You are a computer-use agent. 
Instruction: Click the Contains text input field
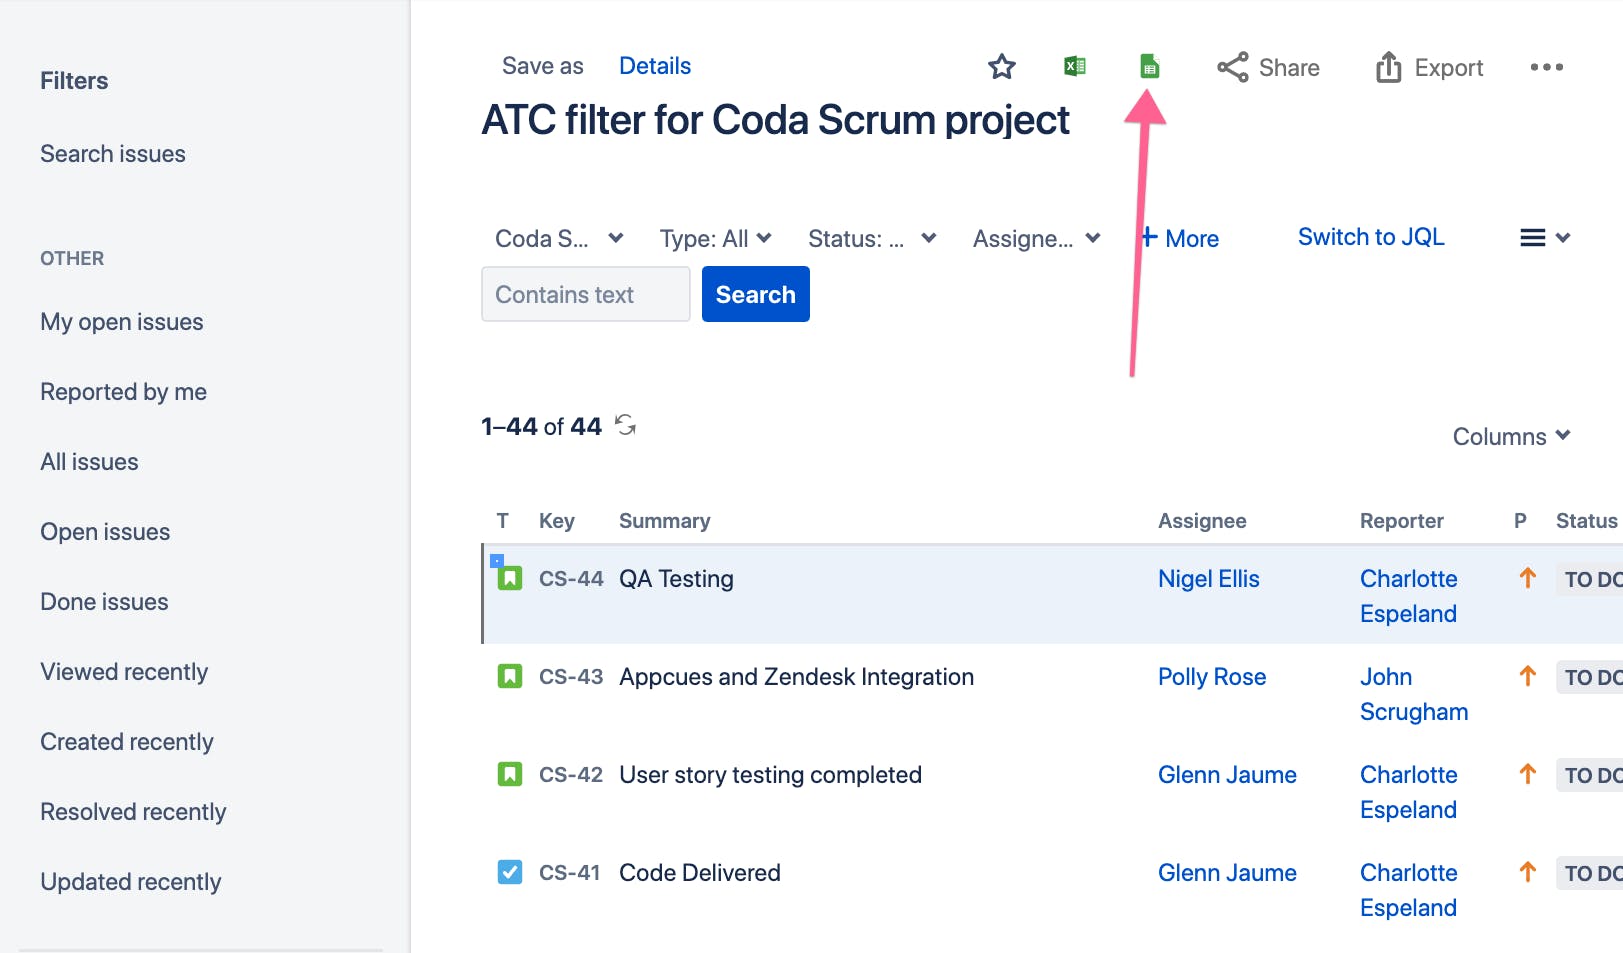click(585, 294)
